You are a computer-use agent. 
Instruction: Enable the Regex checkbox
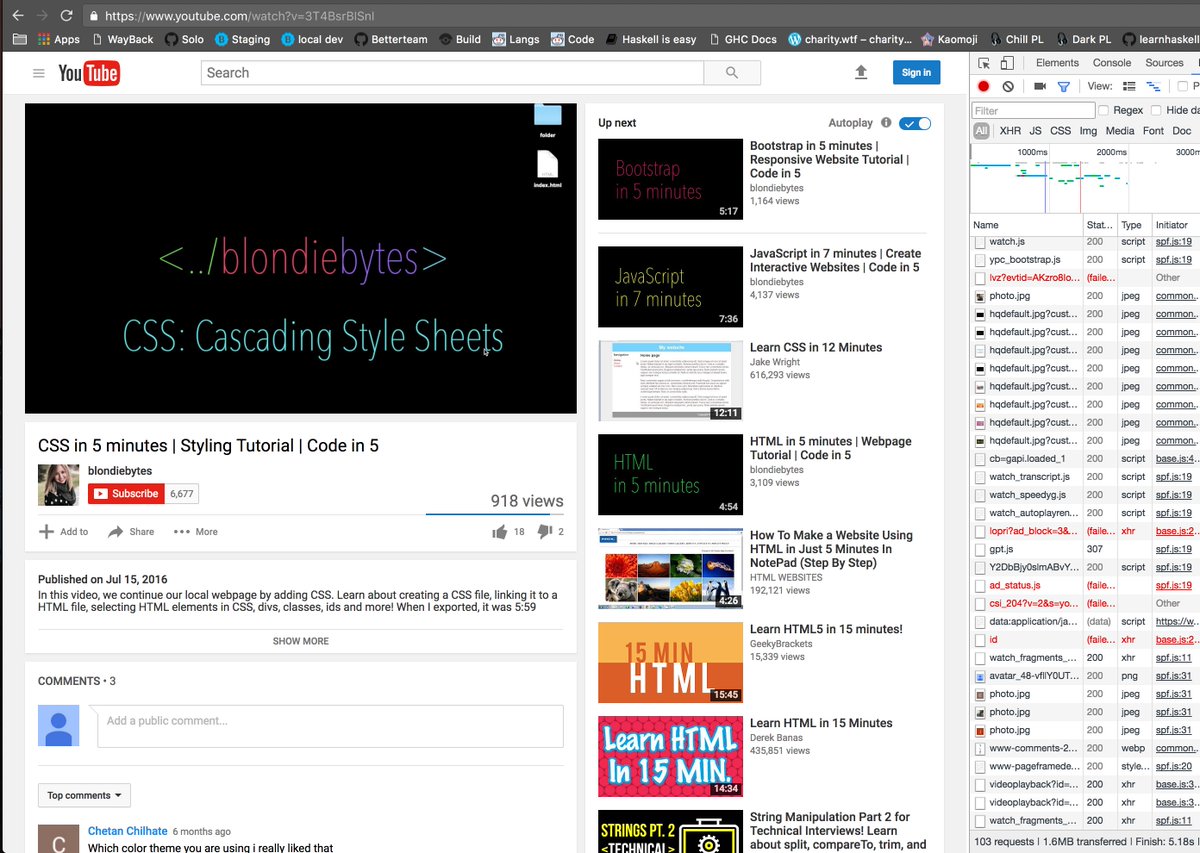point(1104,110)
